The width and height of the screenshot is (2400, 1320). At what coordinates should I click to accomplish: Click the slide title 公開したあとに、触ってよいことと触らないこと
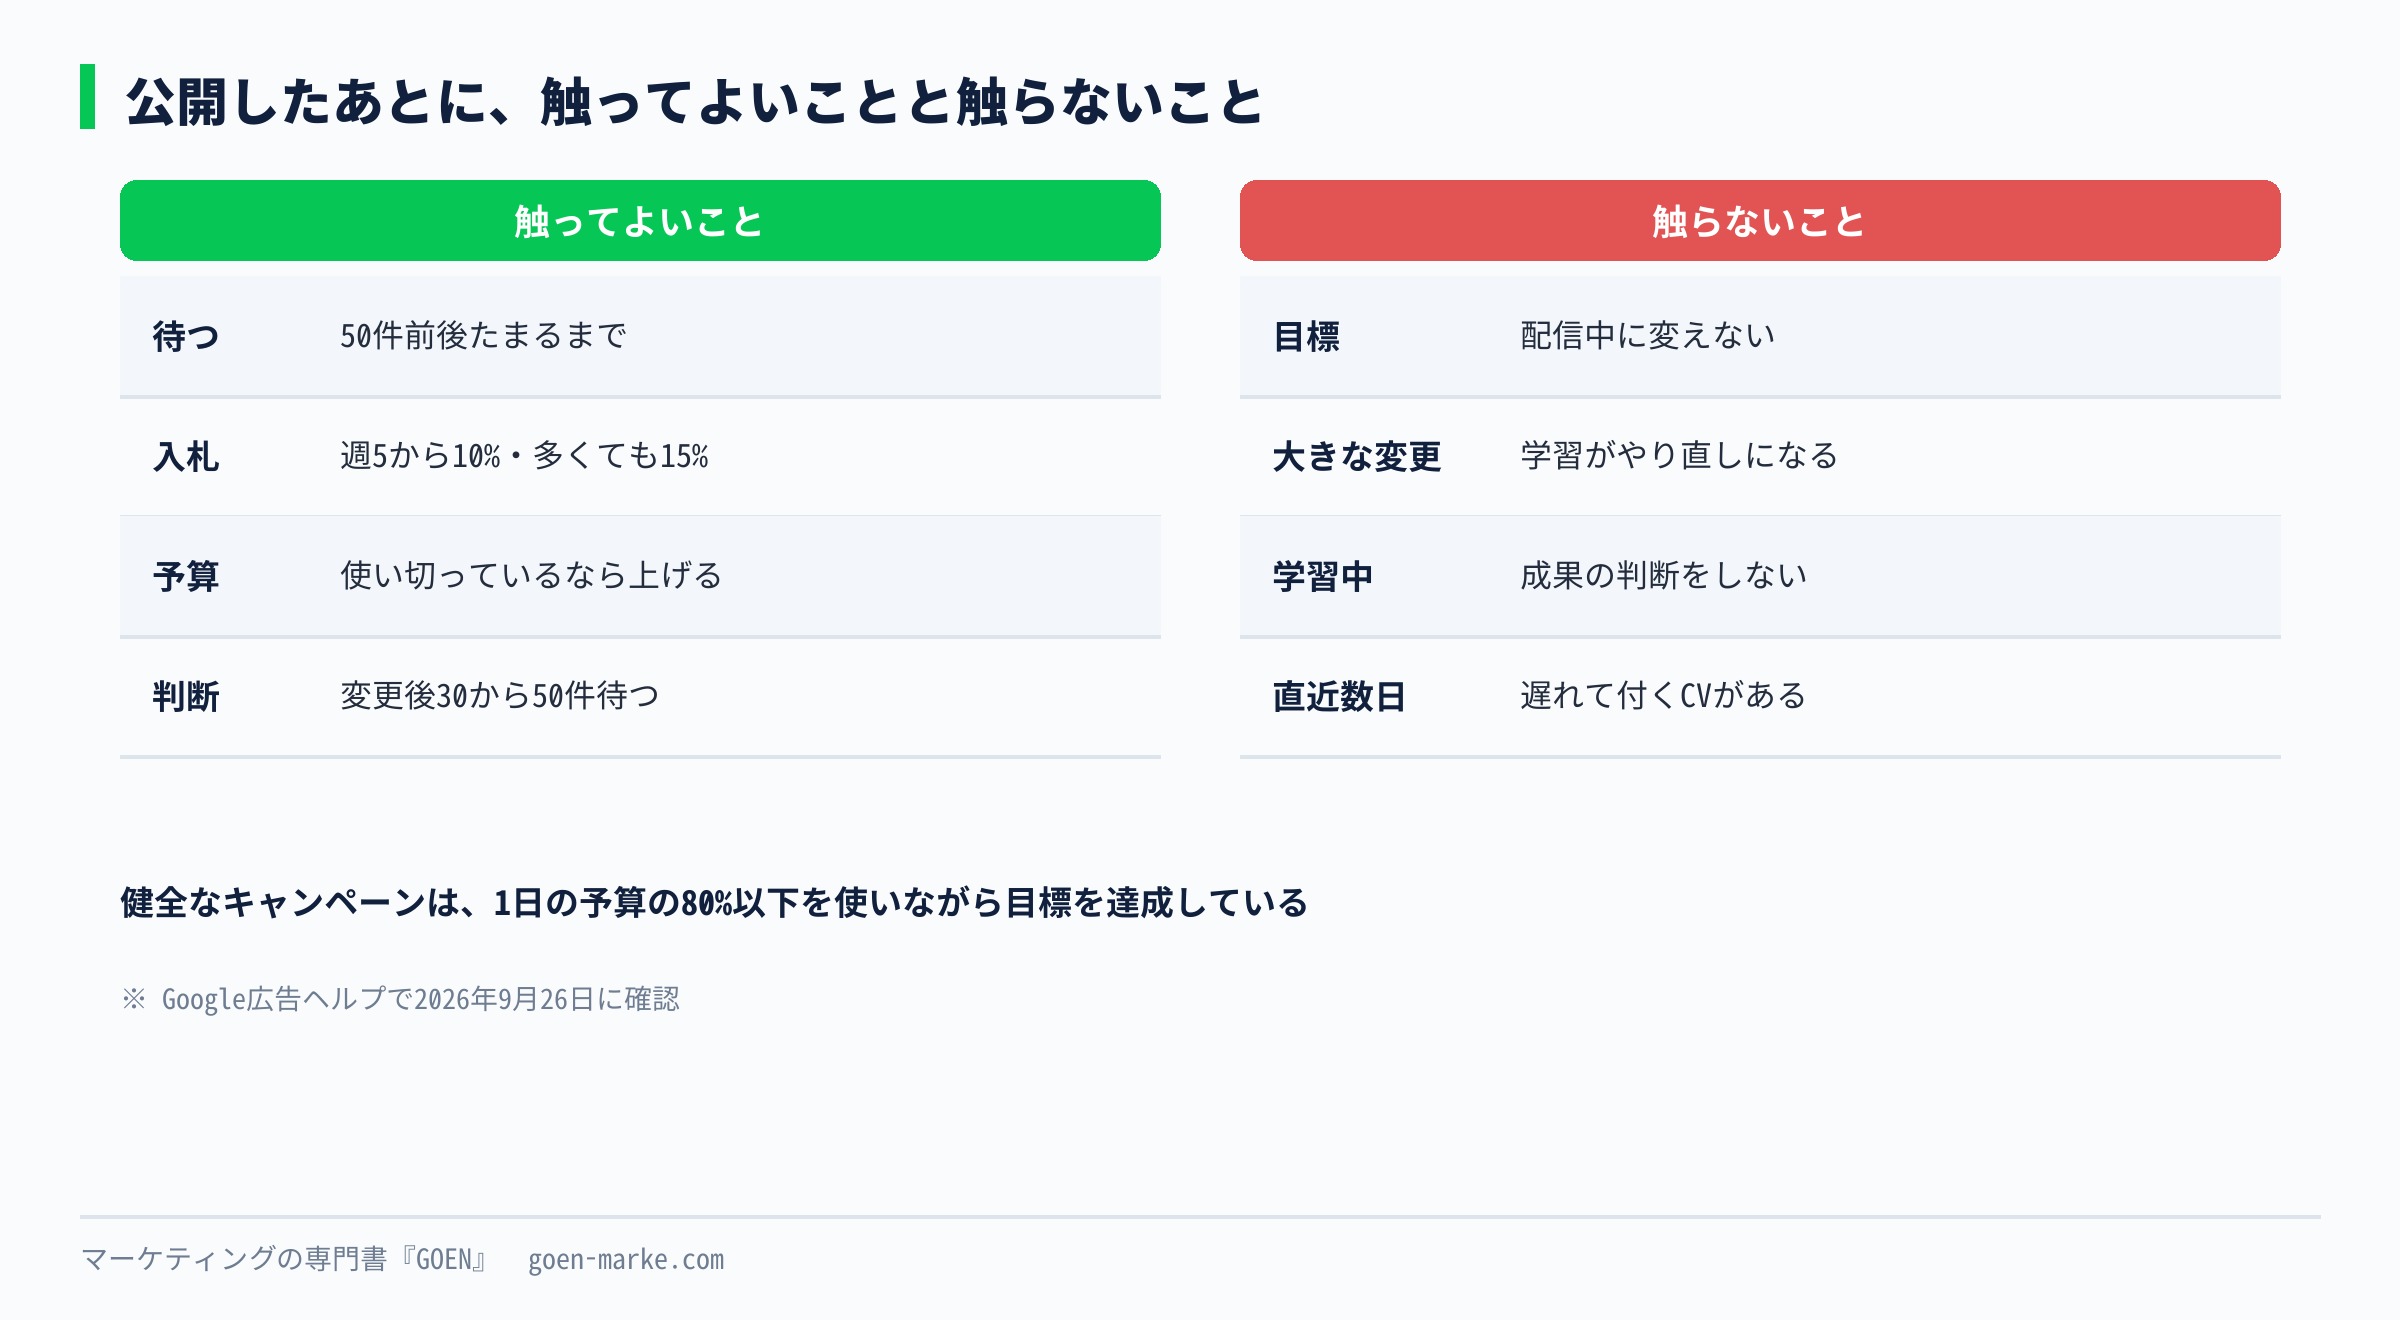tap(694, 102)
